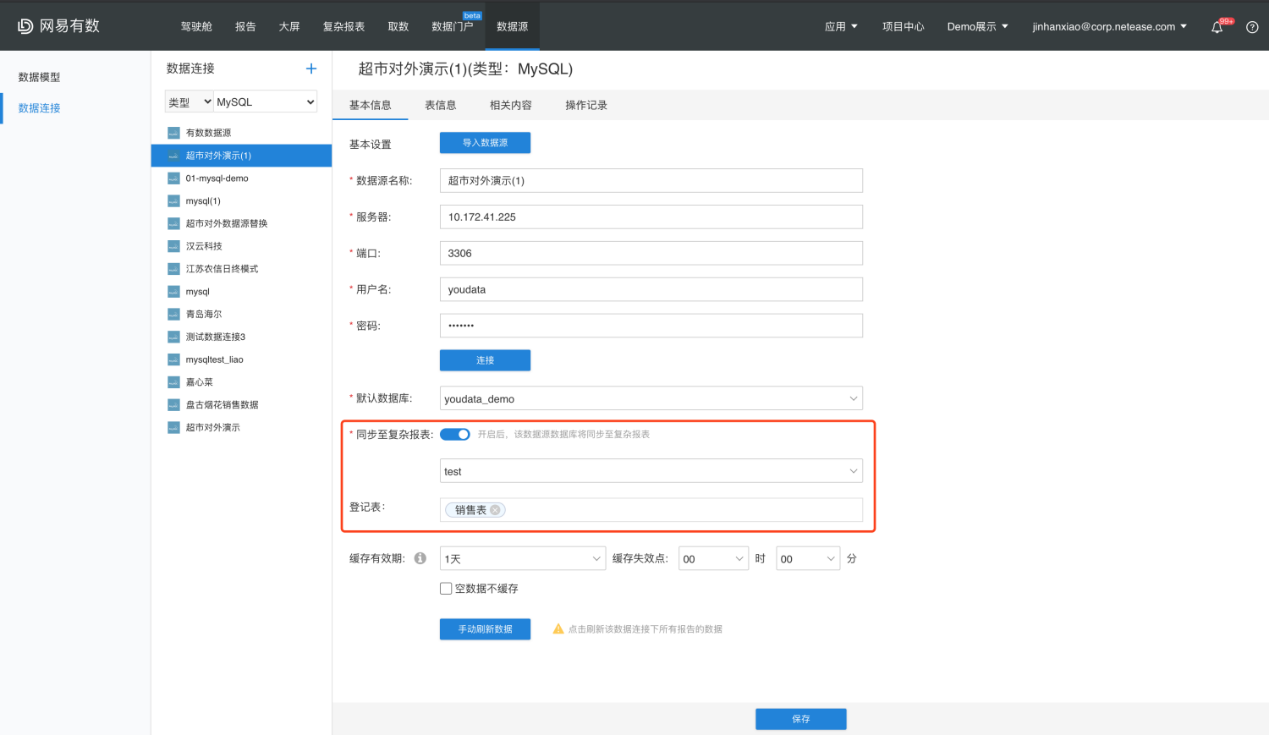Open the MySQL type filter dropdown

point(265,102)
